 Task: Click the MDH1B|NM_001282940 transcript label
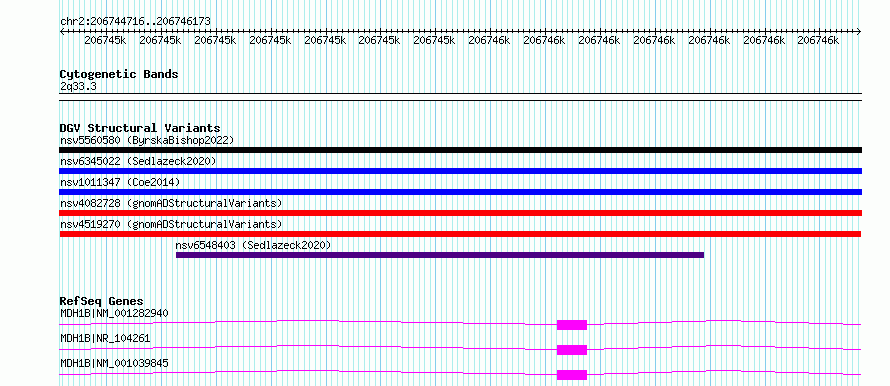coord(114,313)
